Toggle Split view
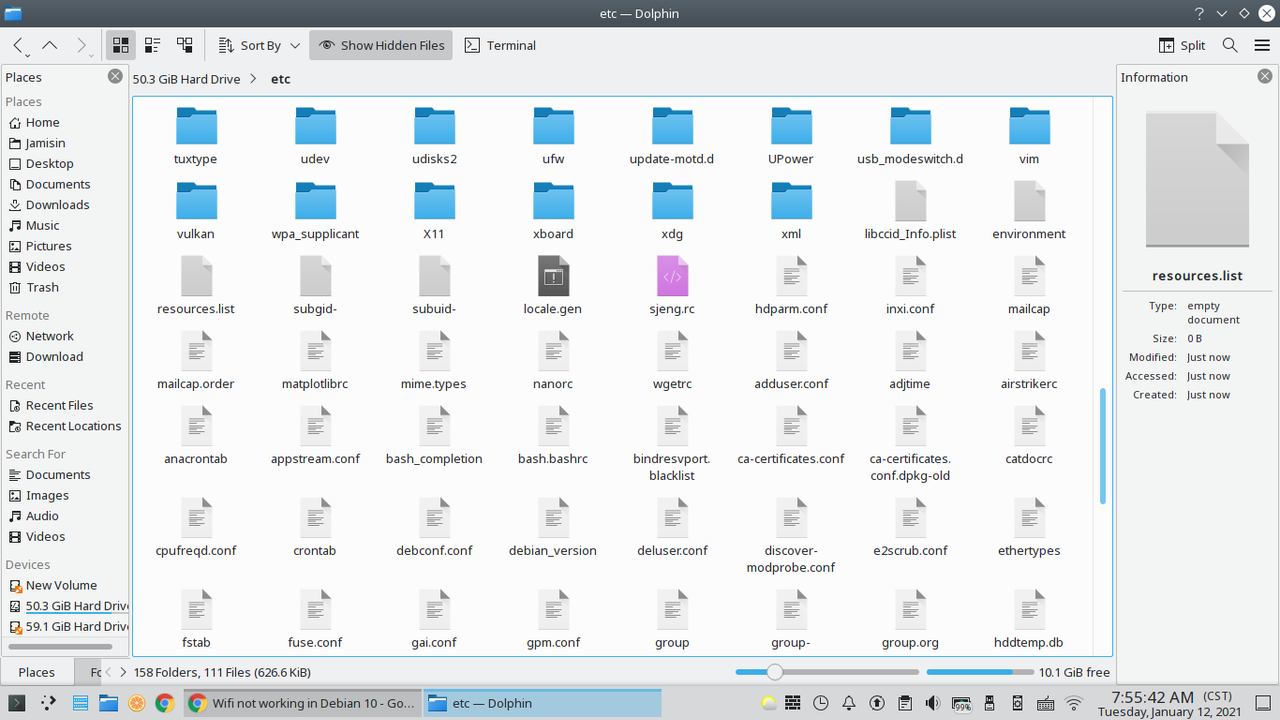This screenshot has height=720, width=1280. (x=1182, y=45)
